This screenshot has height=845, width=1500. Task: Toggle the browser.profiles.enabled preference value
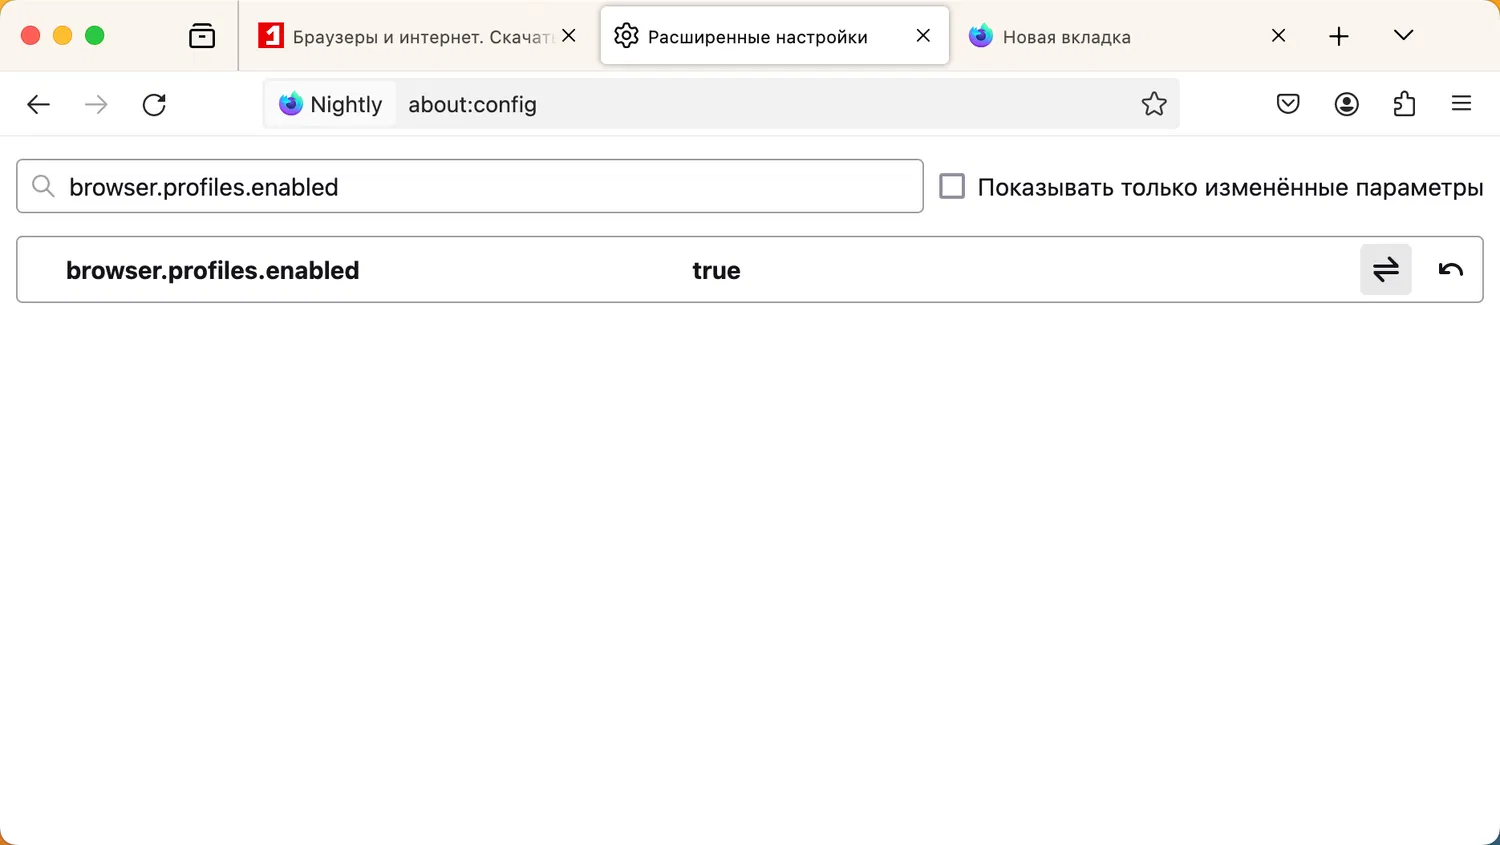[x=1385, y=269]
